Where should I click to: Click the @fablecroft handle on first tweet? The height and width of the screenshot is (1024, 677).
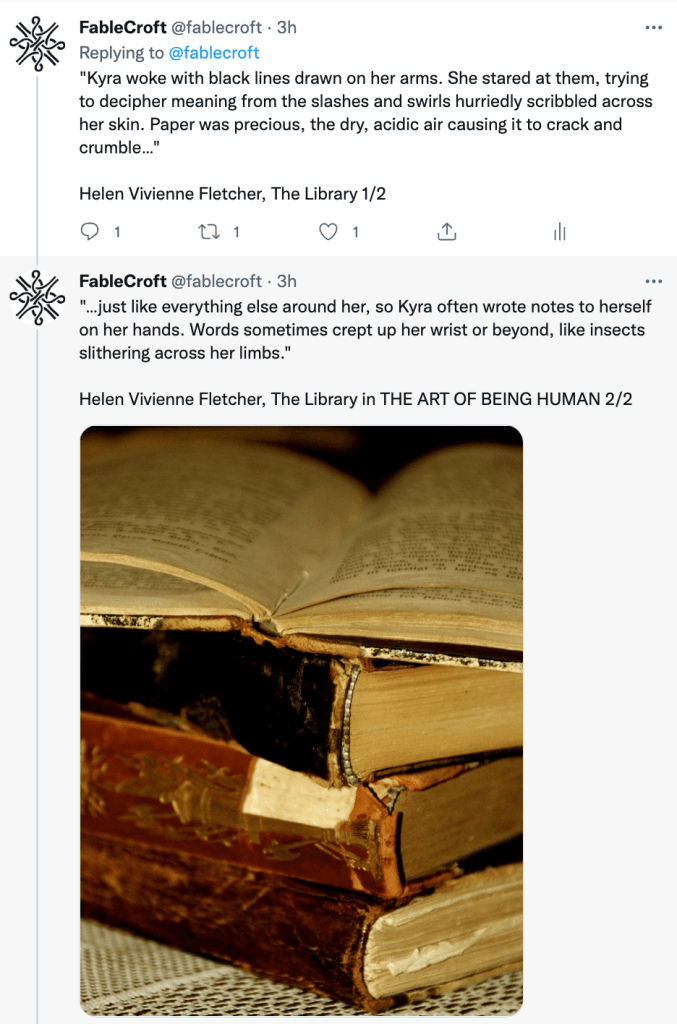pos(216,27)
